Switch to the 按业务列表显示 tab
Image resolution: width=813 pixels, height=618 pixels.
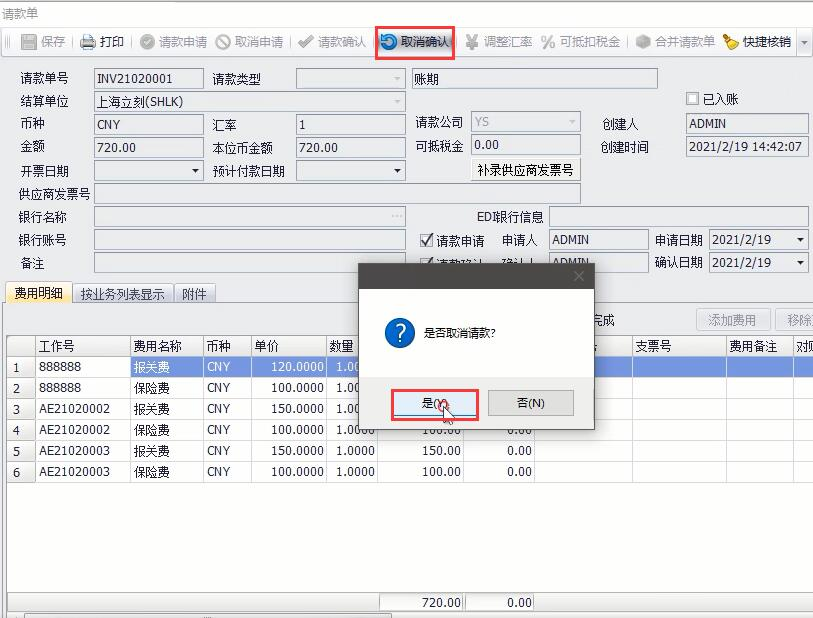tap(122, 294)
